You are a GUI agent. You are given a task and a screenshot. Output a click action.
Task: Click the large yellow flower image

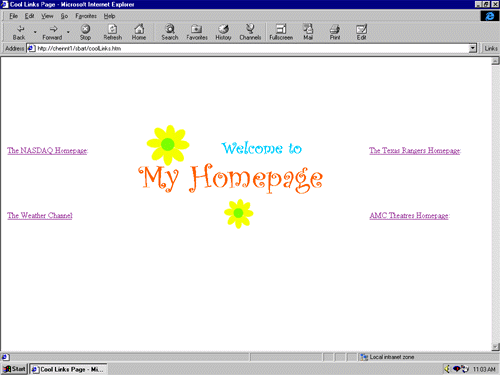pos(168,145)
